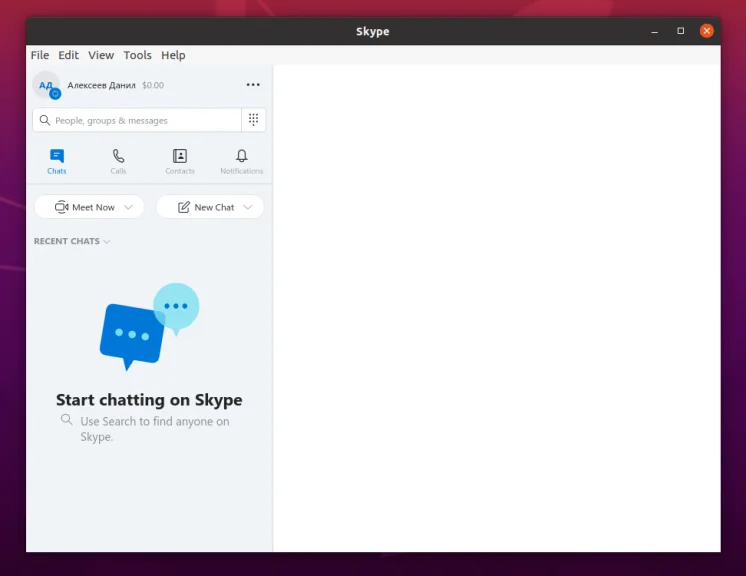Image resolution: width=746 pixels, height=576 pixels.
Task: Click the magnifier icon in search box
Action: pyautogui.click(x=45, y=120)
